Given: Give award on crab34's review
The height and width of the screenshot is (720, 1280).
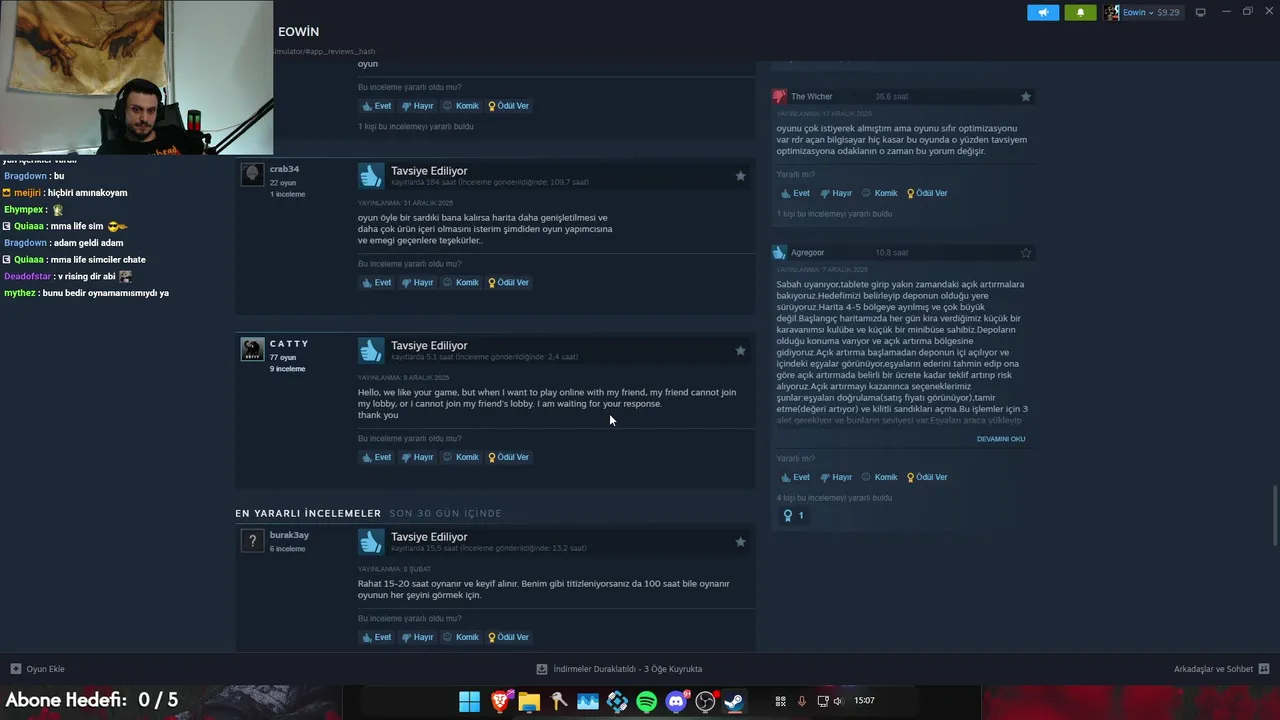Looking at the screenshot, I should [509, 282].
